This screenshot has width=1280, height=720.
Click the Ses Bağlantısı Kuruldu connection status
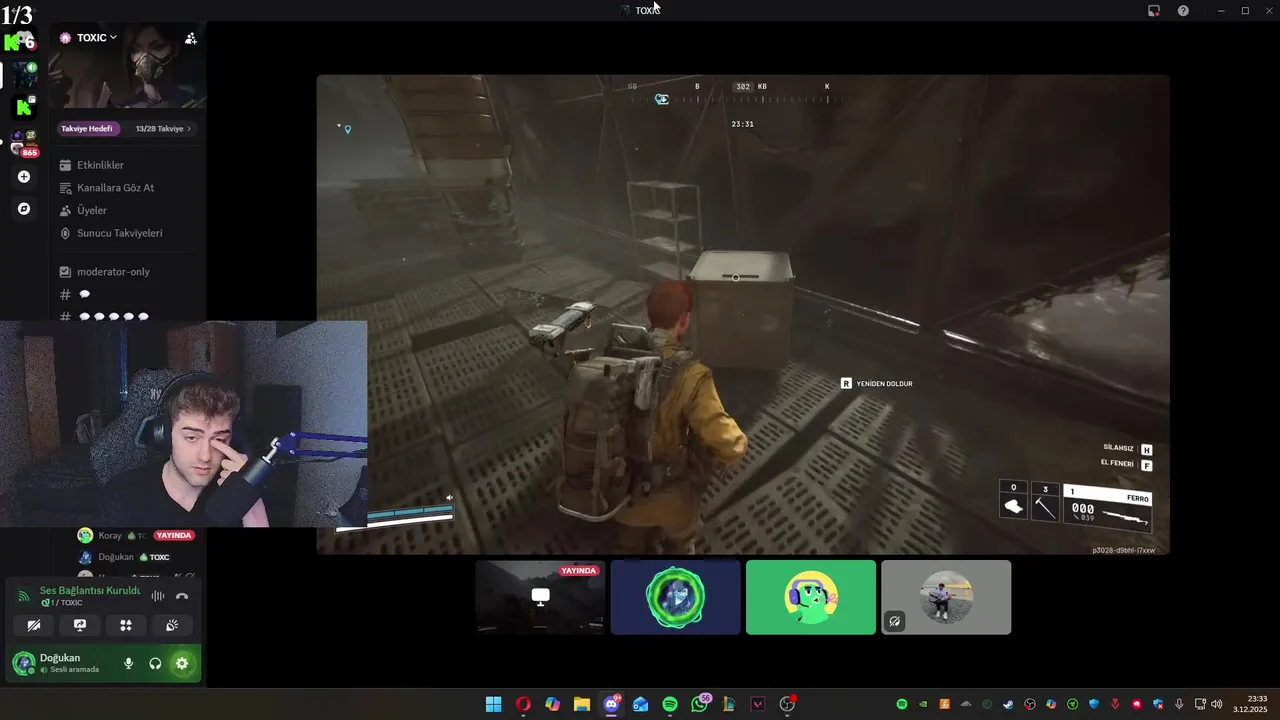(90, 590)
